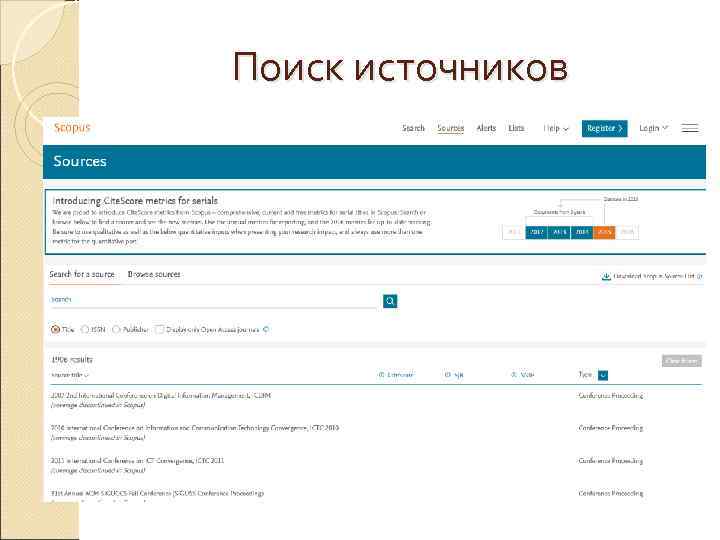Open the ICTC 2010 conference result
The width and height of the screenshot is (720, 540).
[195, 428]
